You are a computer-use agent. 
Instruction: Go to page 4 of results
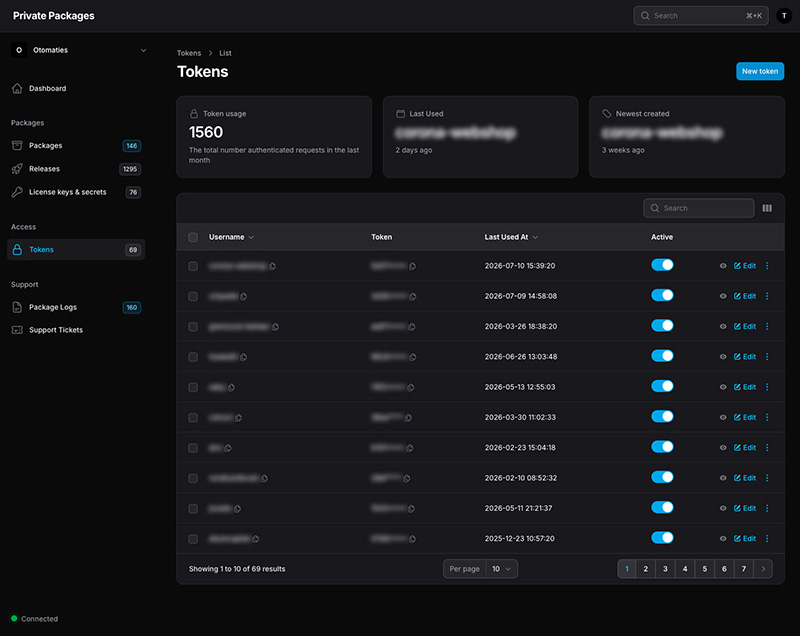tap(685, 569)
